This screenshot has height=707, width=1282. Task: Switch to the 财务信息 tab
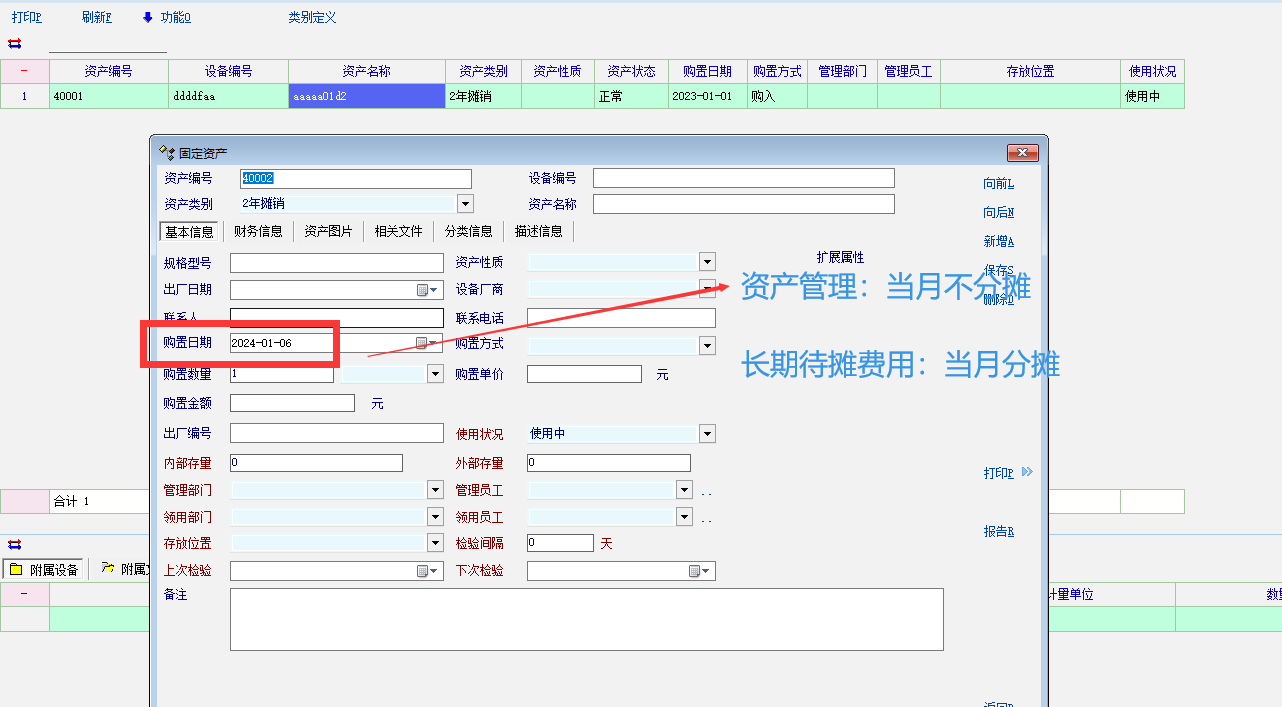click(258, 231)
